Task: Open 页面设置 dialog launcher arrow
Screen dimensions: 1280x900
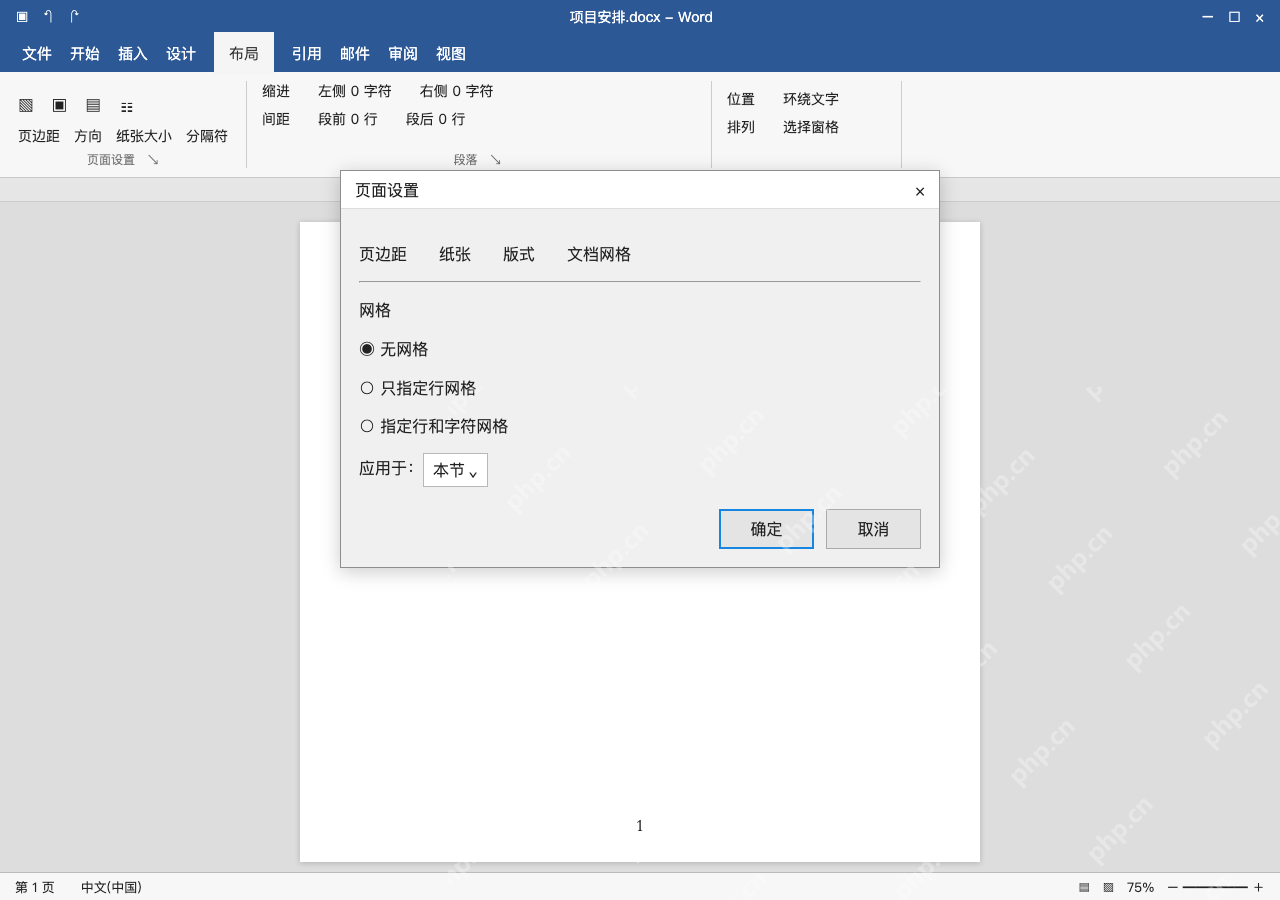Action: pos(153,159)
